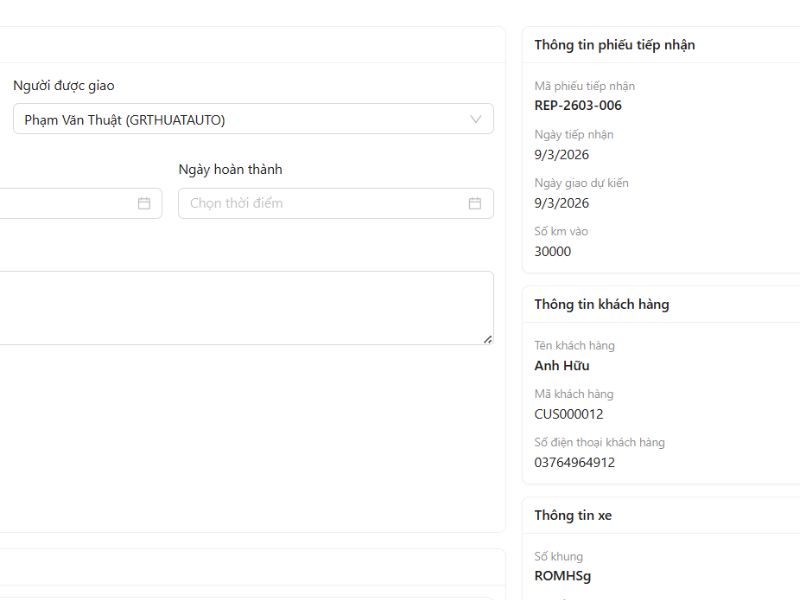Click the customer phone number 03764964912
The width and height of the screenshot is (800, 600).
[x=574, y=462]
